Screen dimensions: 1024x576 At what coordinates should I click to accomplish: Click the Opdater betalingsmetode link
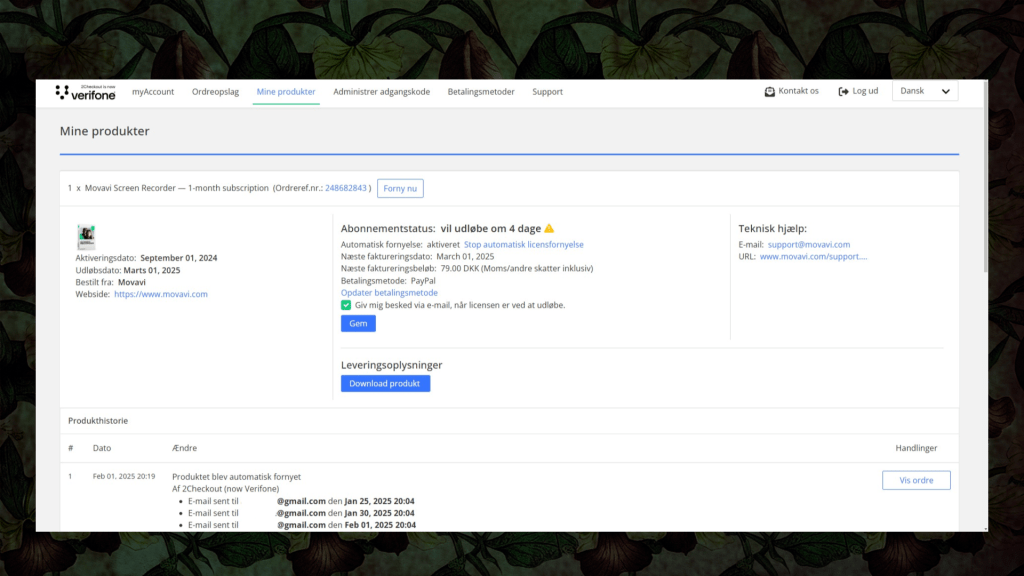(389, 293)
